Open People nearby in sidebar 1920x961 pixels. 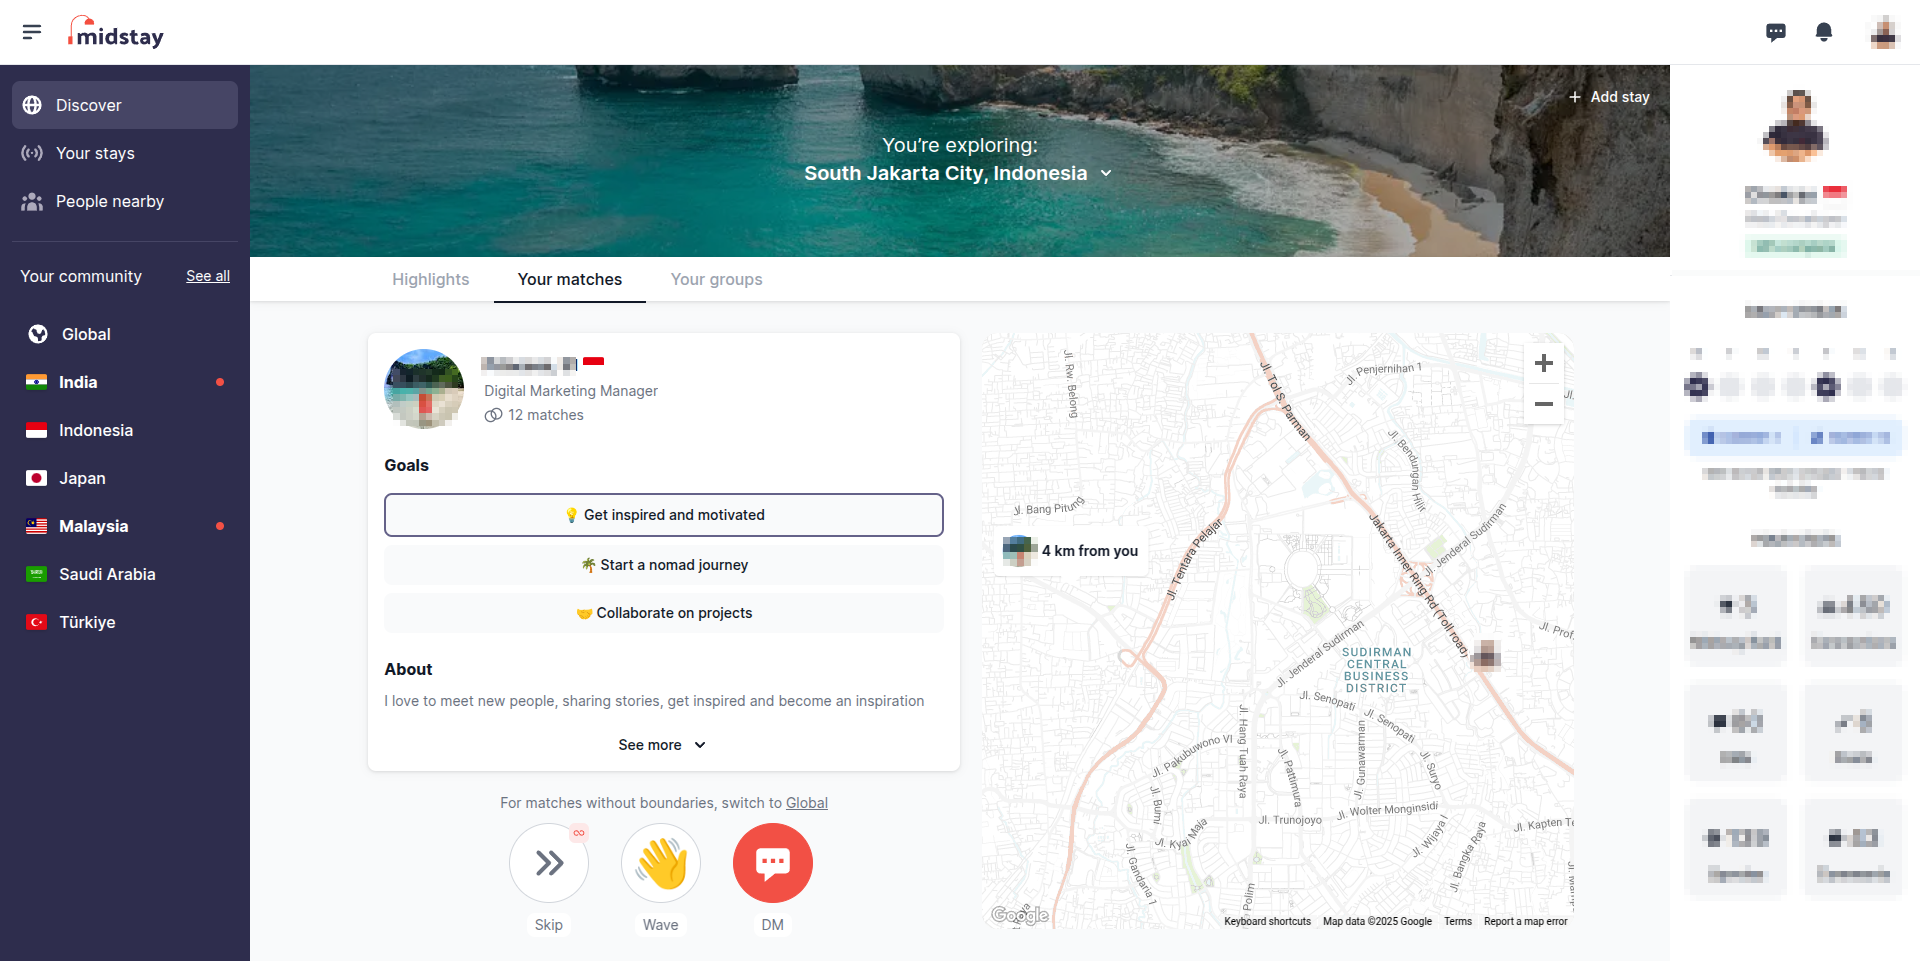(125, 201)
